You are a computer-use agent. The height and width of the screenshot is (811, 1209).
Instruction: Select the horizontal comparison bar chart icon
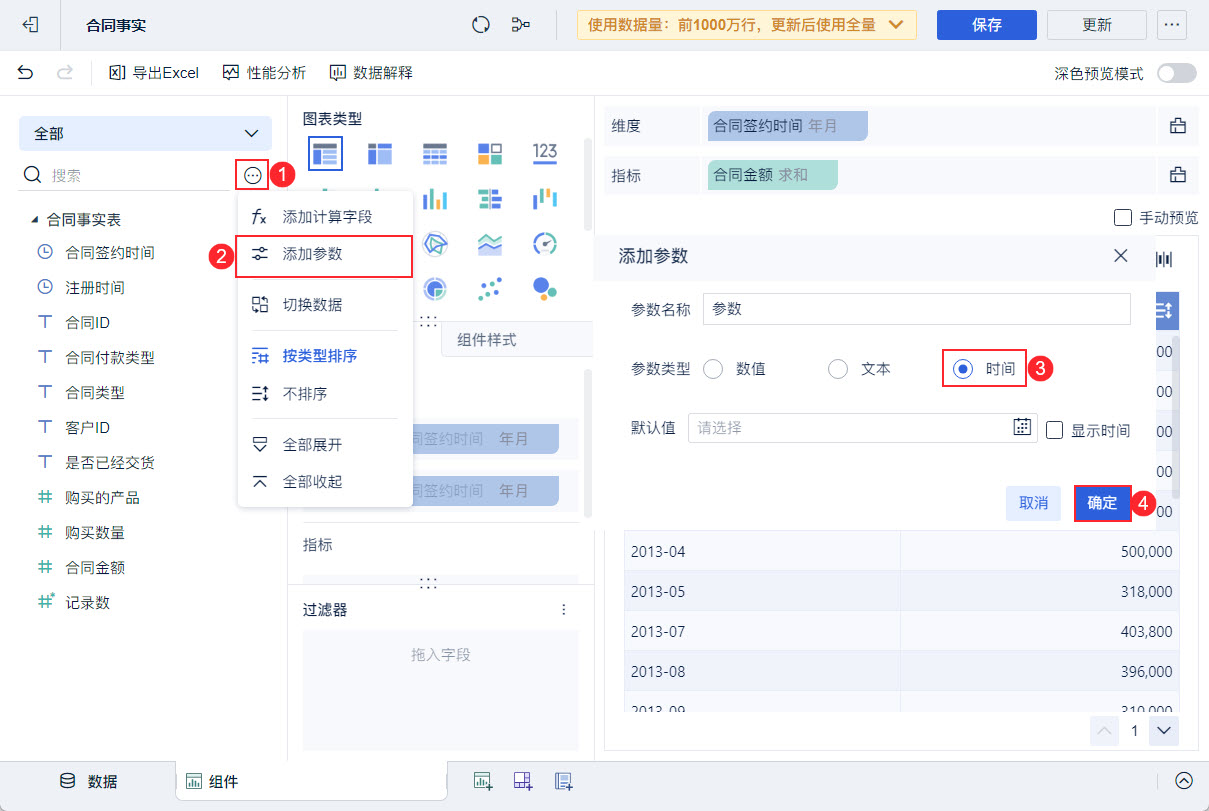(x=490, y=199)
